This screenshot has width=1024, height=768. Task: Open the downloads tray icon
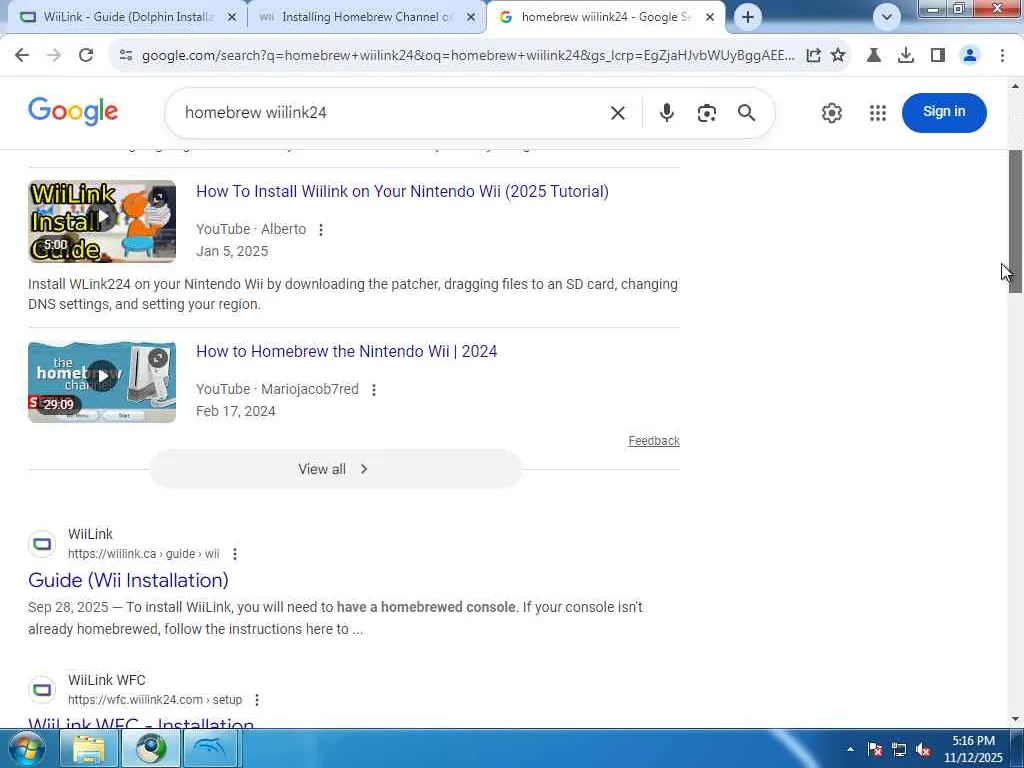pos(905,56)
